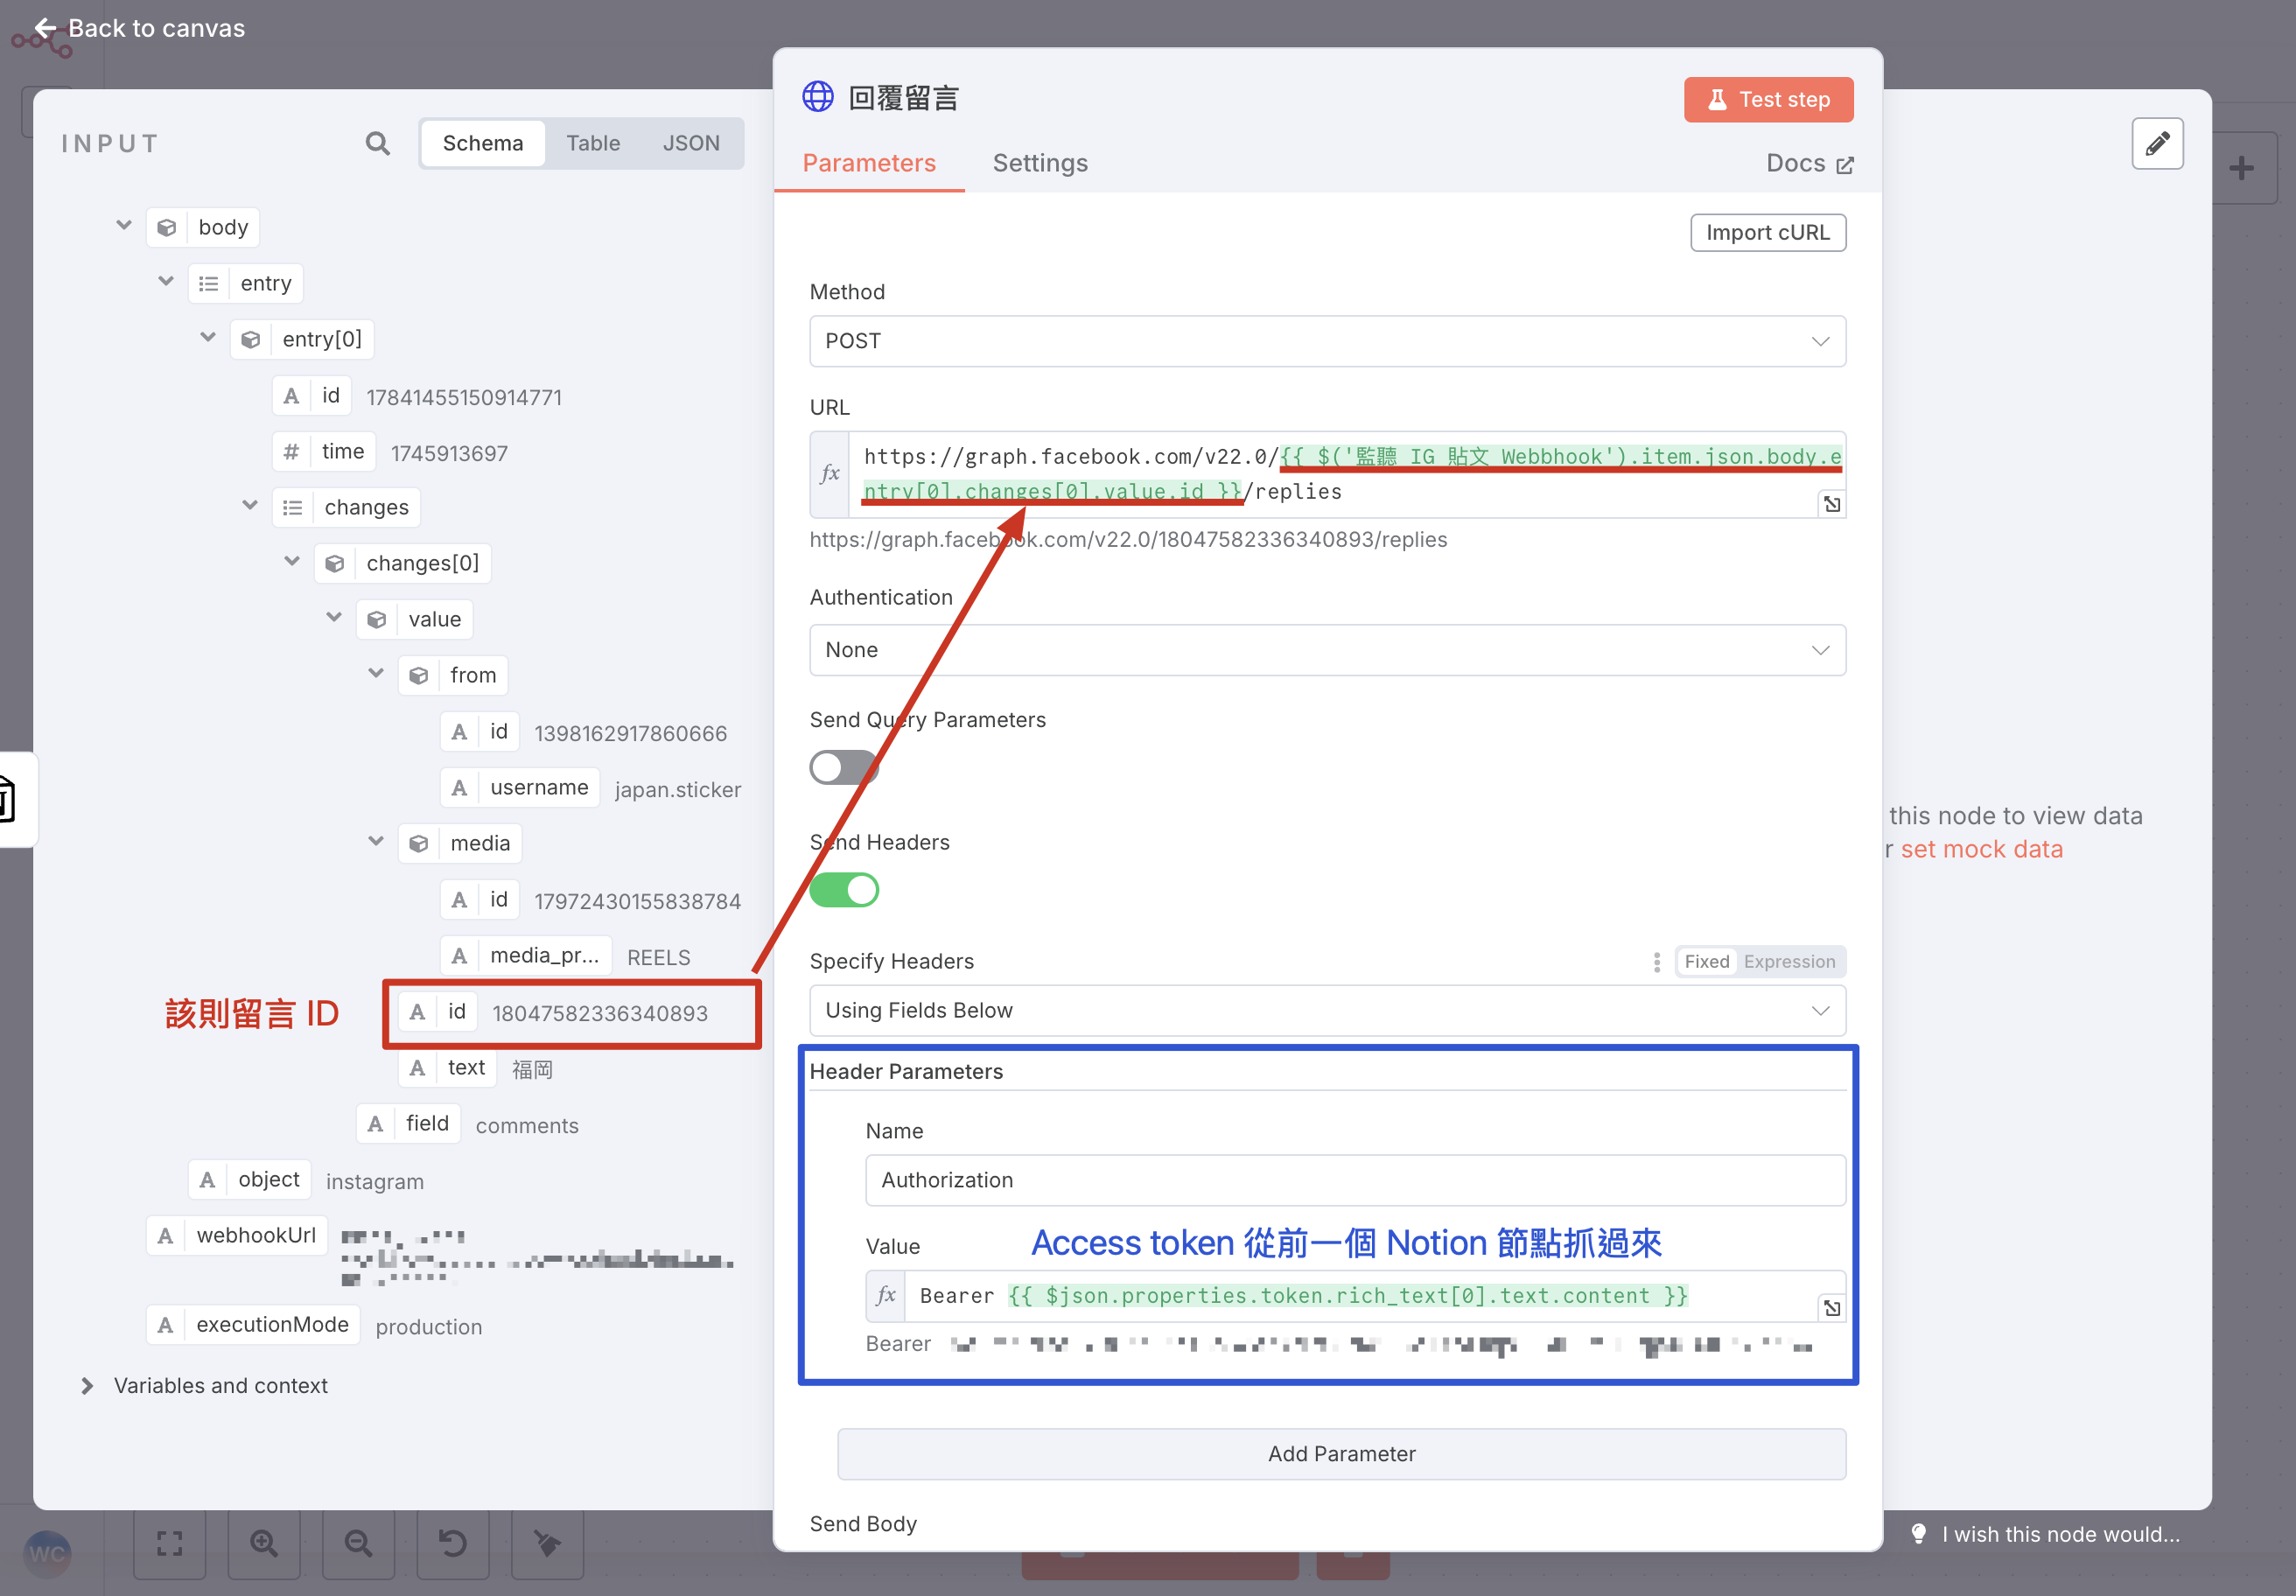Expand the URL expression editor icon
This screenshot has height=1596, width=2296.
click(1831, 504)
